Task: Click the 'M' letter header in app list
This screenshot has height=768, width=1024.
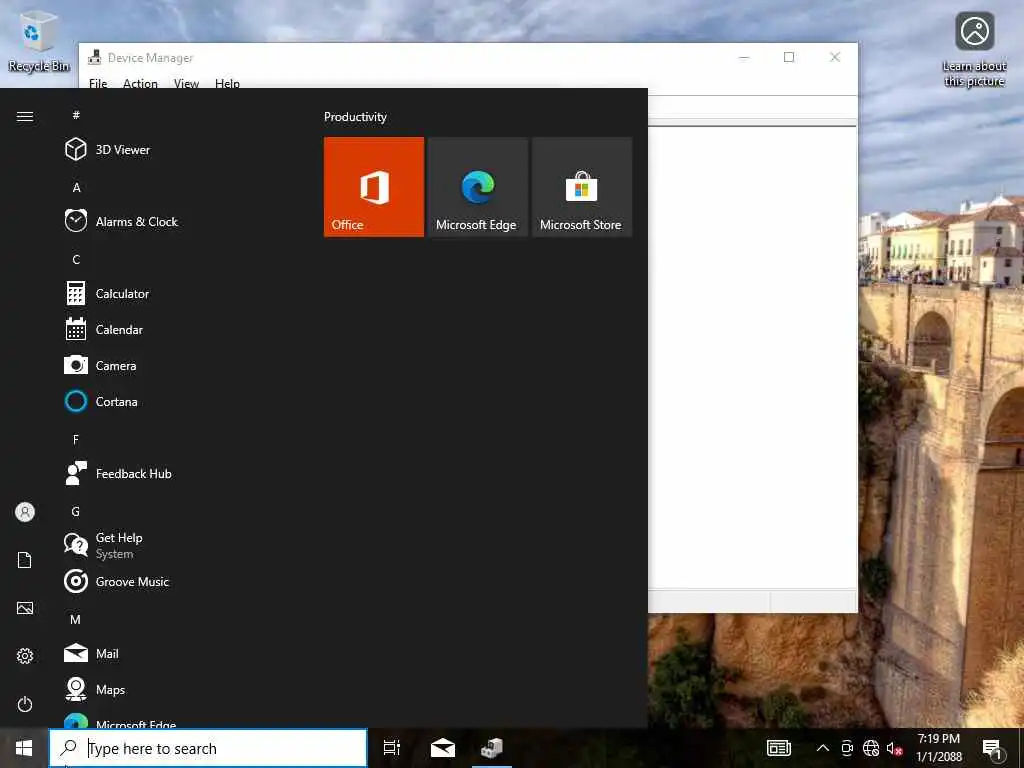Action: pos(76,619)
